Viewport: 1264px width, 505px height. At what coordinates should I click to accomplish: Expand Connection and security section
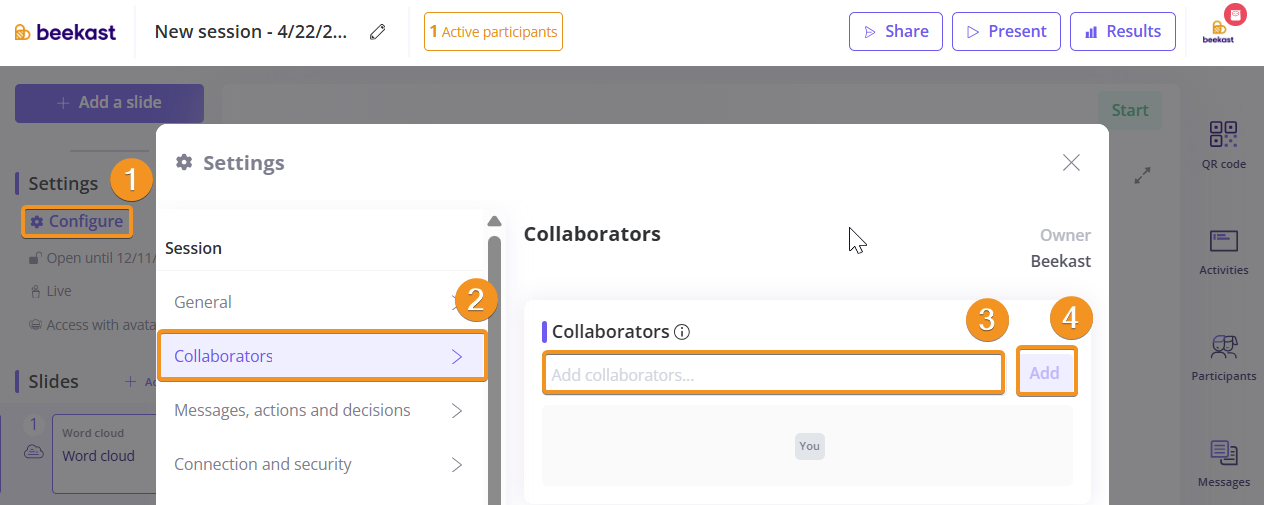click(456, 464)
